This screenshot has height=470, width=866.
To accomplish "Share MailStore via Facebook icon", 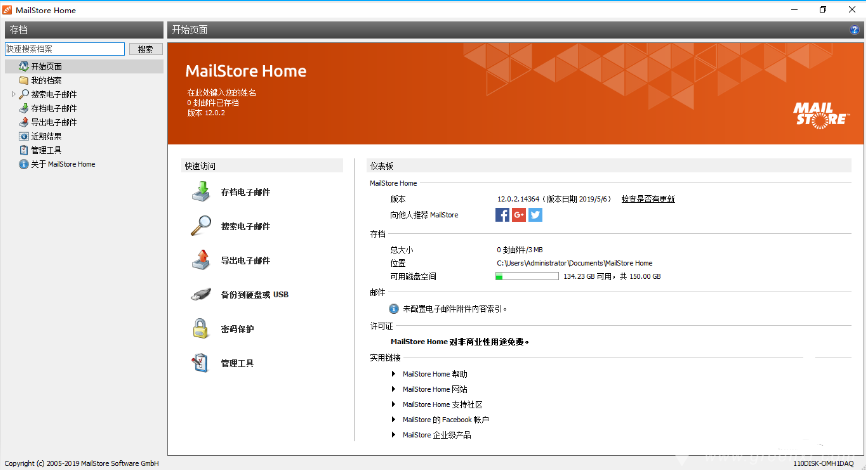I will (502, 215).
